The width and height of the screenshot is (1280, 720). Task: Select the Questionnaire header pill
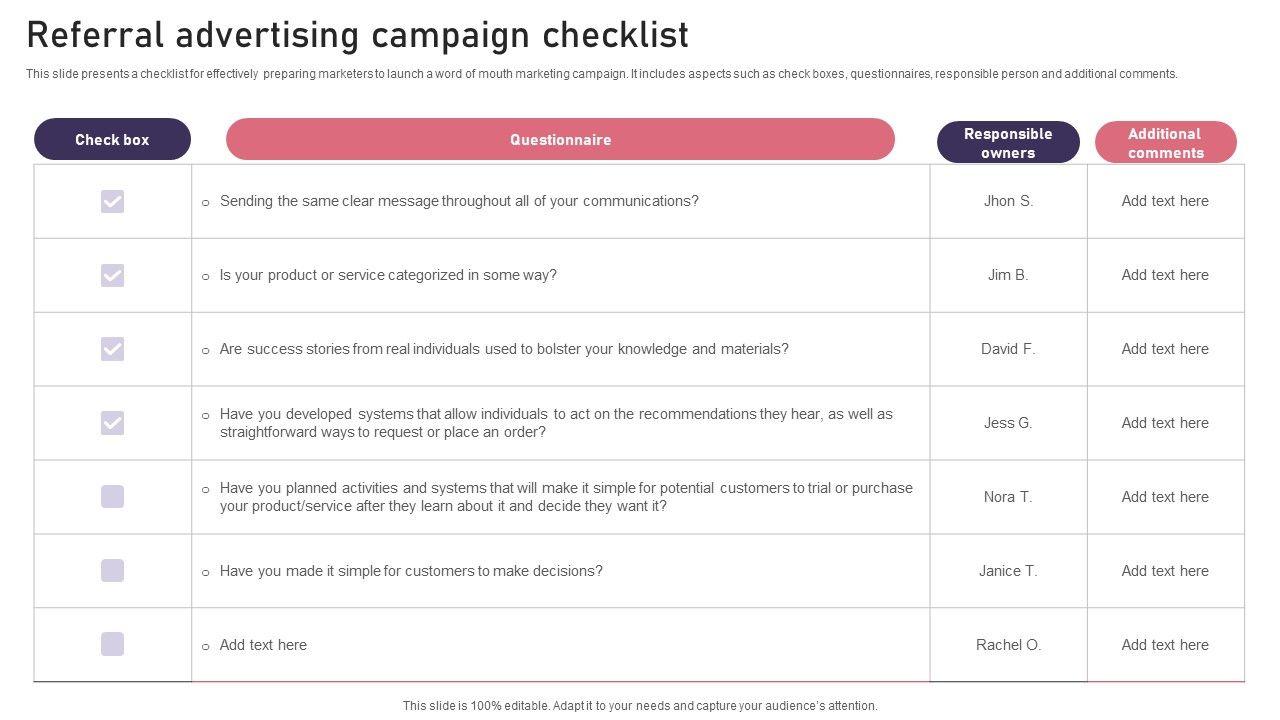tap(560, 140)
